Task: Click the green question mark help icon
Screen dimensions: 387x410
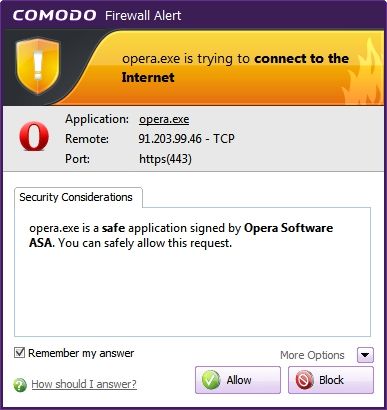Action: (x=20, y=385)
